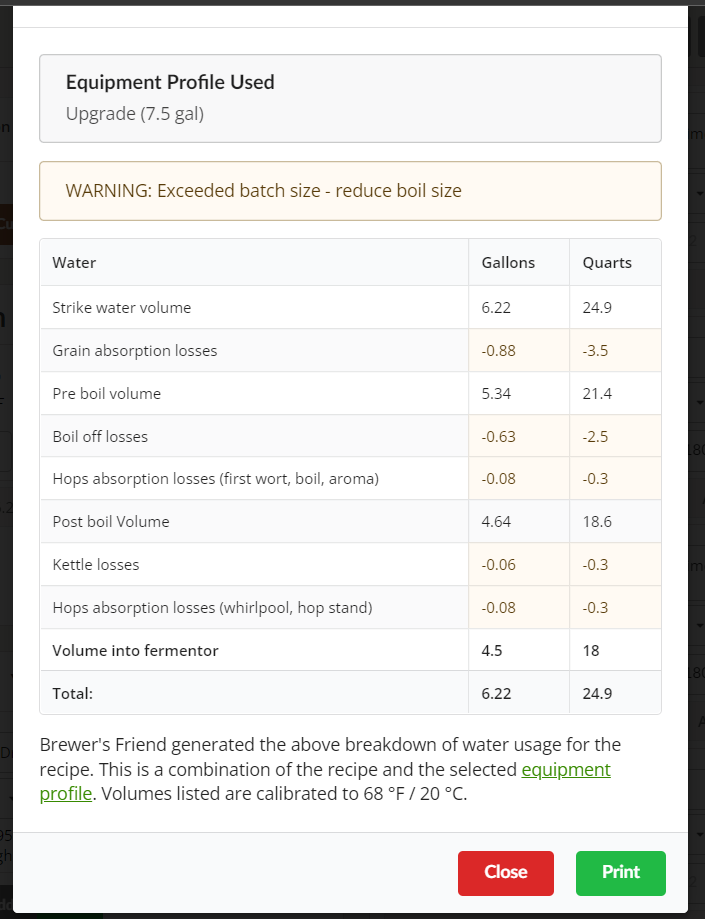This screenshot has width=705, height=919.
Task: Click the exceeded batch size warning banner
Action: (350, 191)
